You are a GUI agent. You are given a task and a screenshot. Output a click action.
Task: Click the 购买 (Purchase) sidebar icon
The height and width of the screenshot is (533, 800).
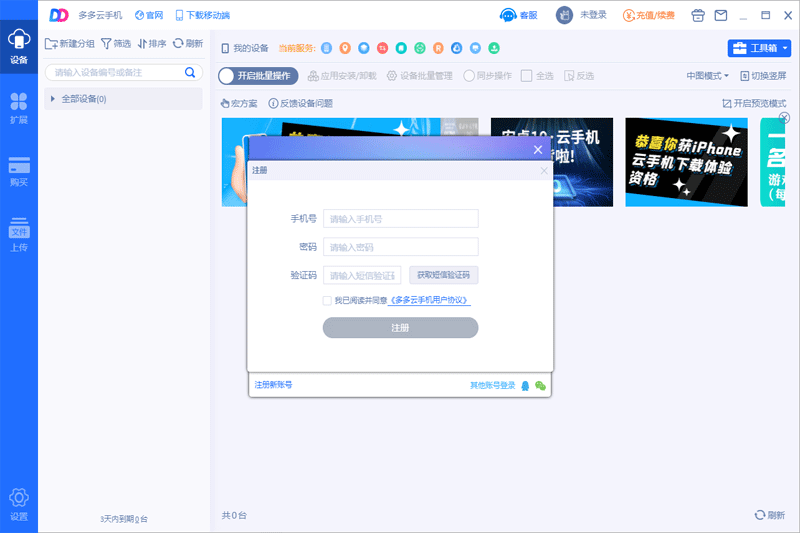19,170
